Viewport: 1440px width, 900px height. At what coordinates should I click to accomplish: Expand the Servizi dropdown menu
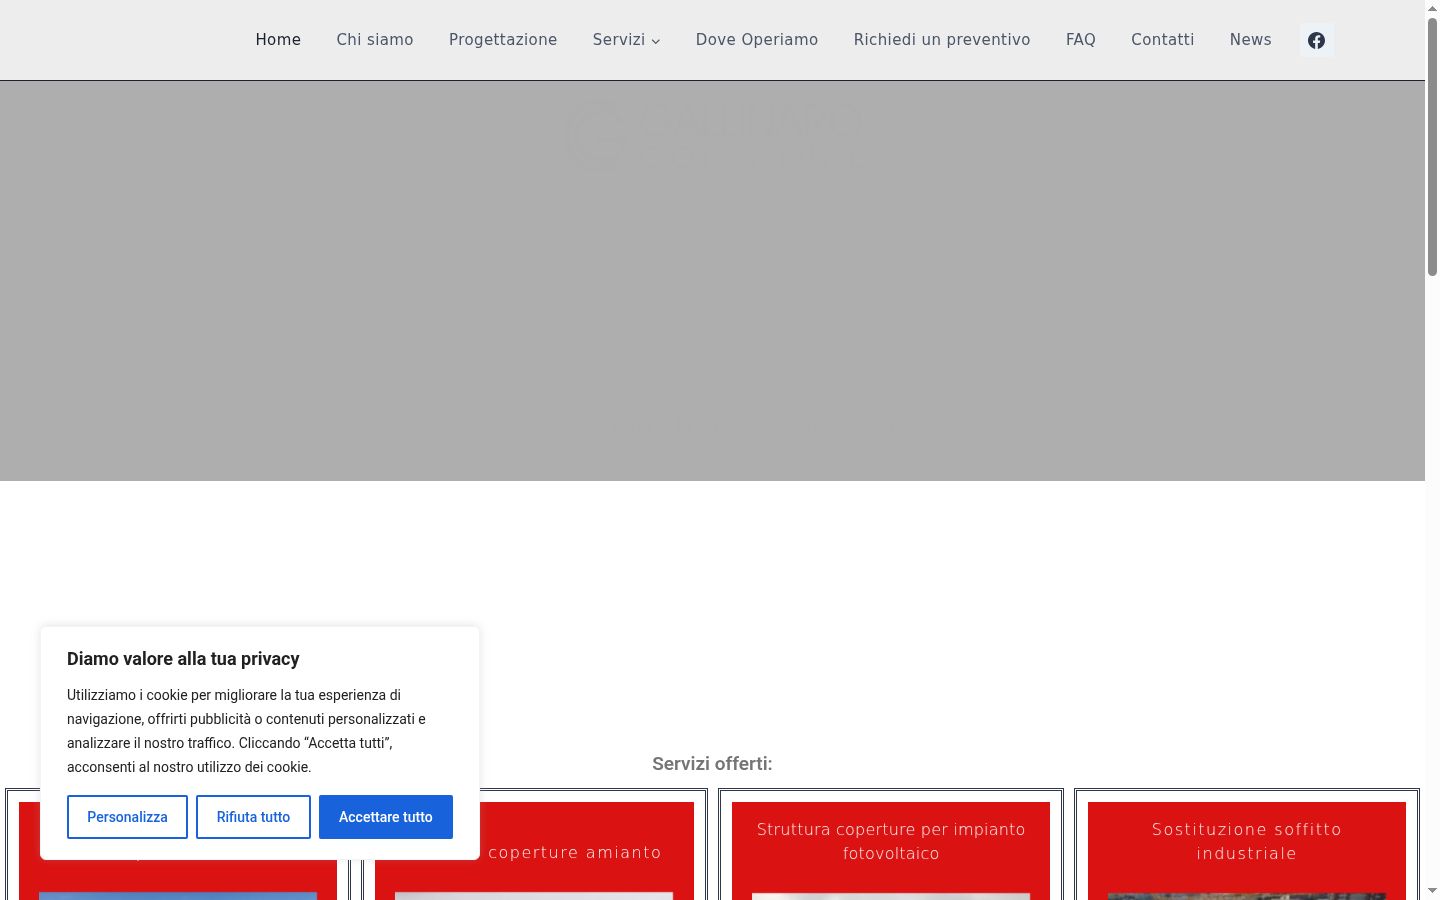coord(626,40)
